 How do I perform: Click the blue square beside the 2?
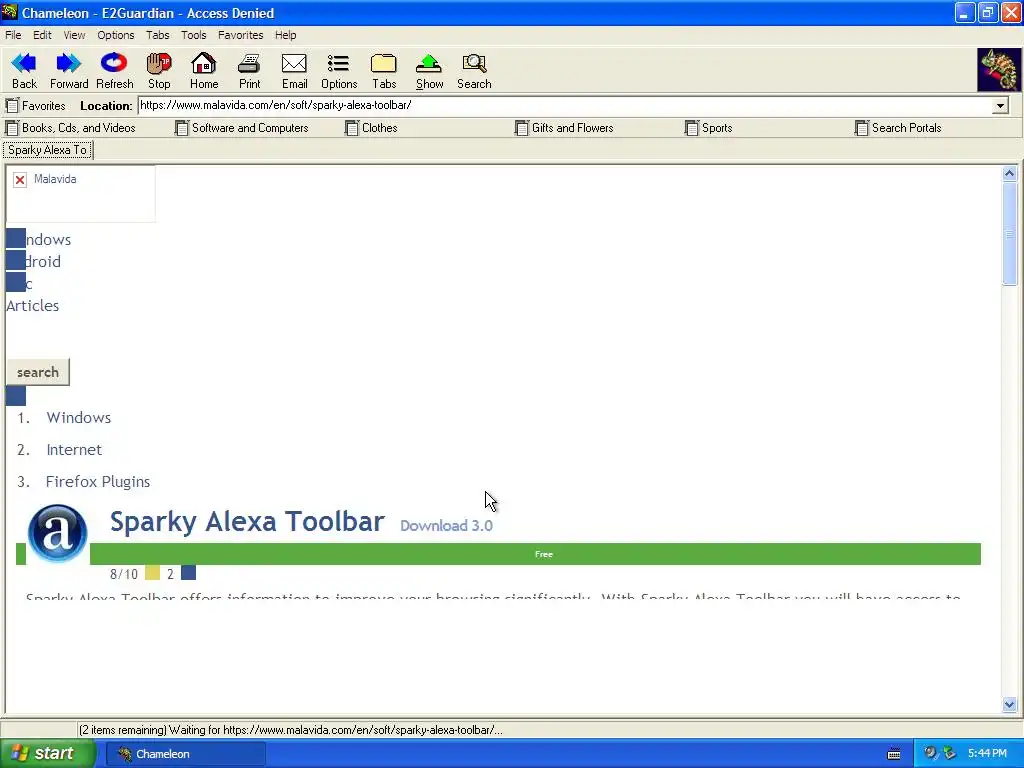[x=188, y=573]
